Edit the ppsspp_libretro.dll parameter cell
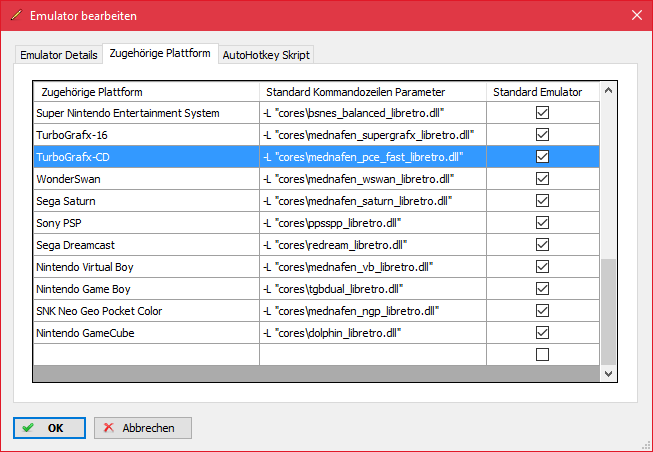 click(373, 223)
